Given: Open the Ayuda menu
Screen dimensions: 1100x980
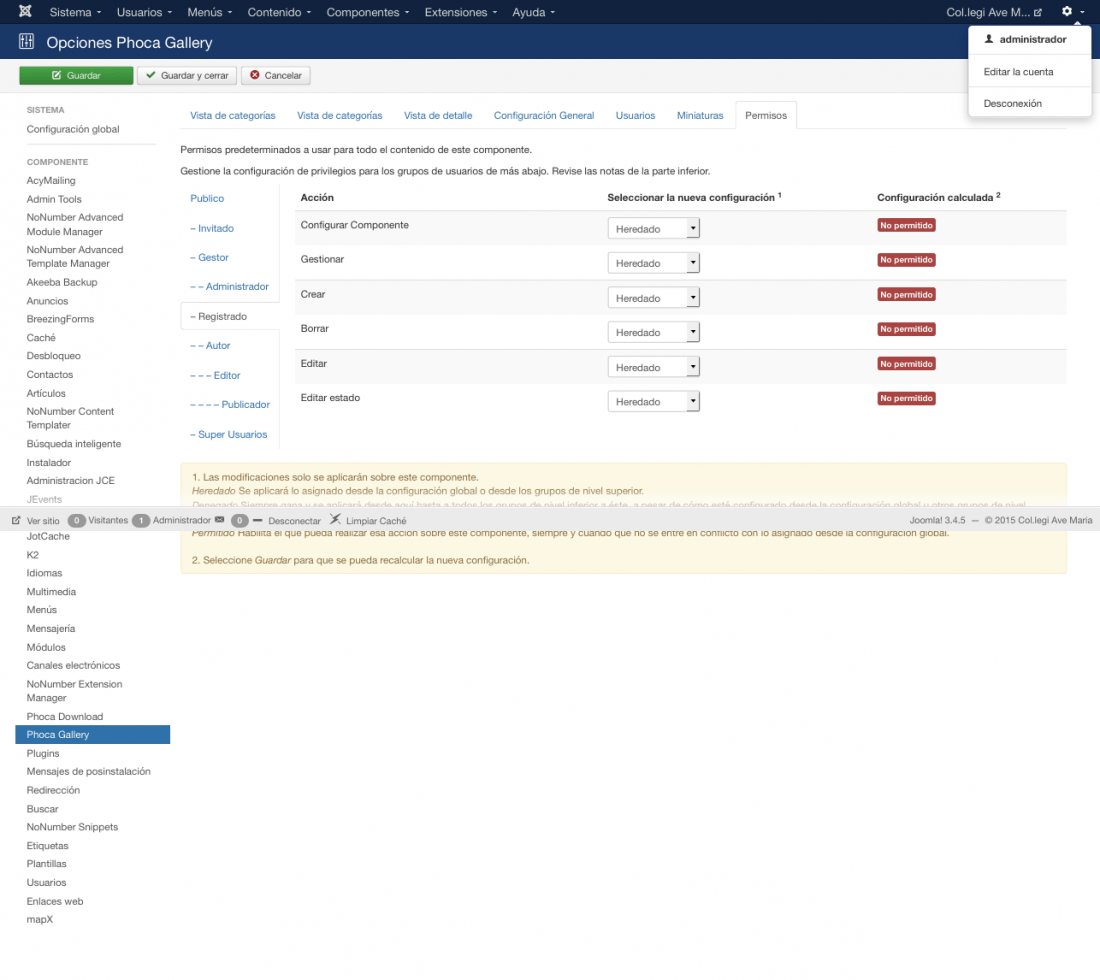Looking at the screenshot, I should (533, 12).
